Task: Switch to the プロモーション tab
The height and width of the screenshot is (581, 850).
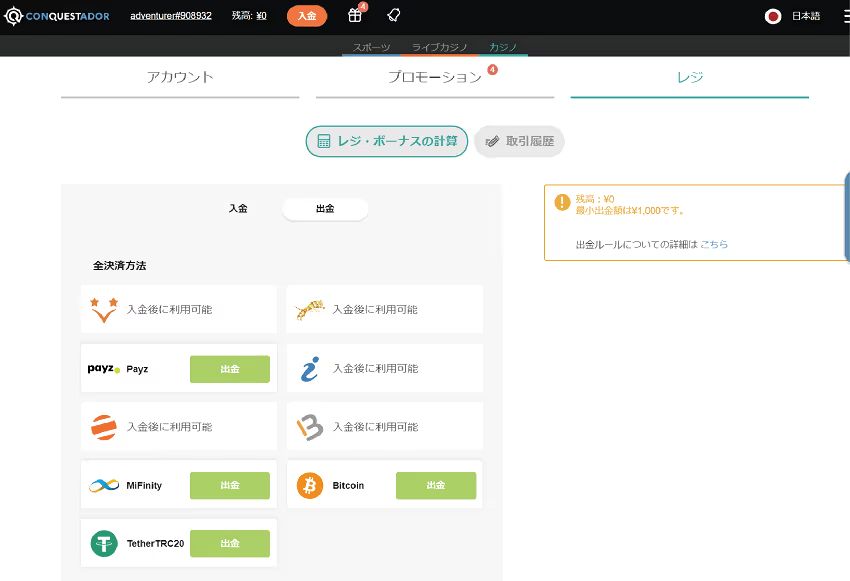Action: 435,77
